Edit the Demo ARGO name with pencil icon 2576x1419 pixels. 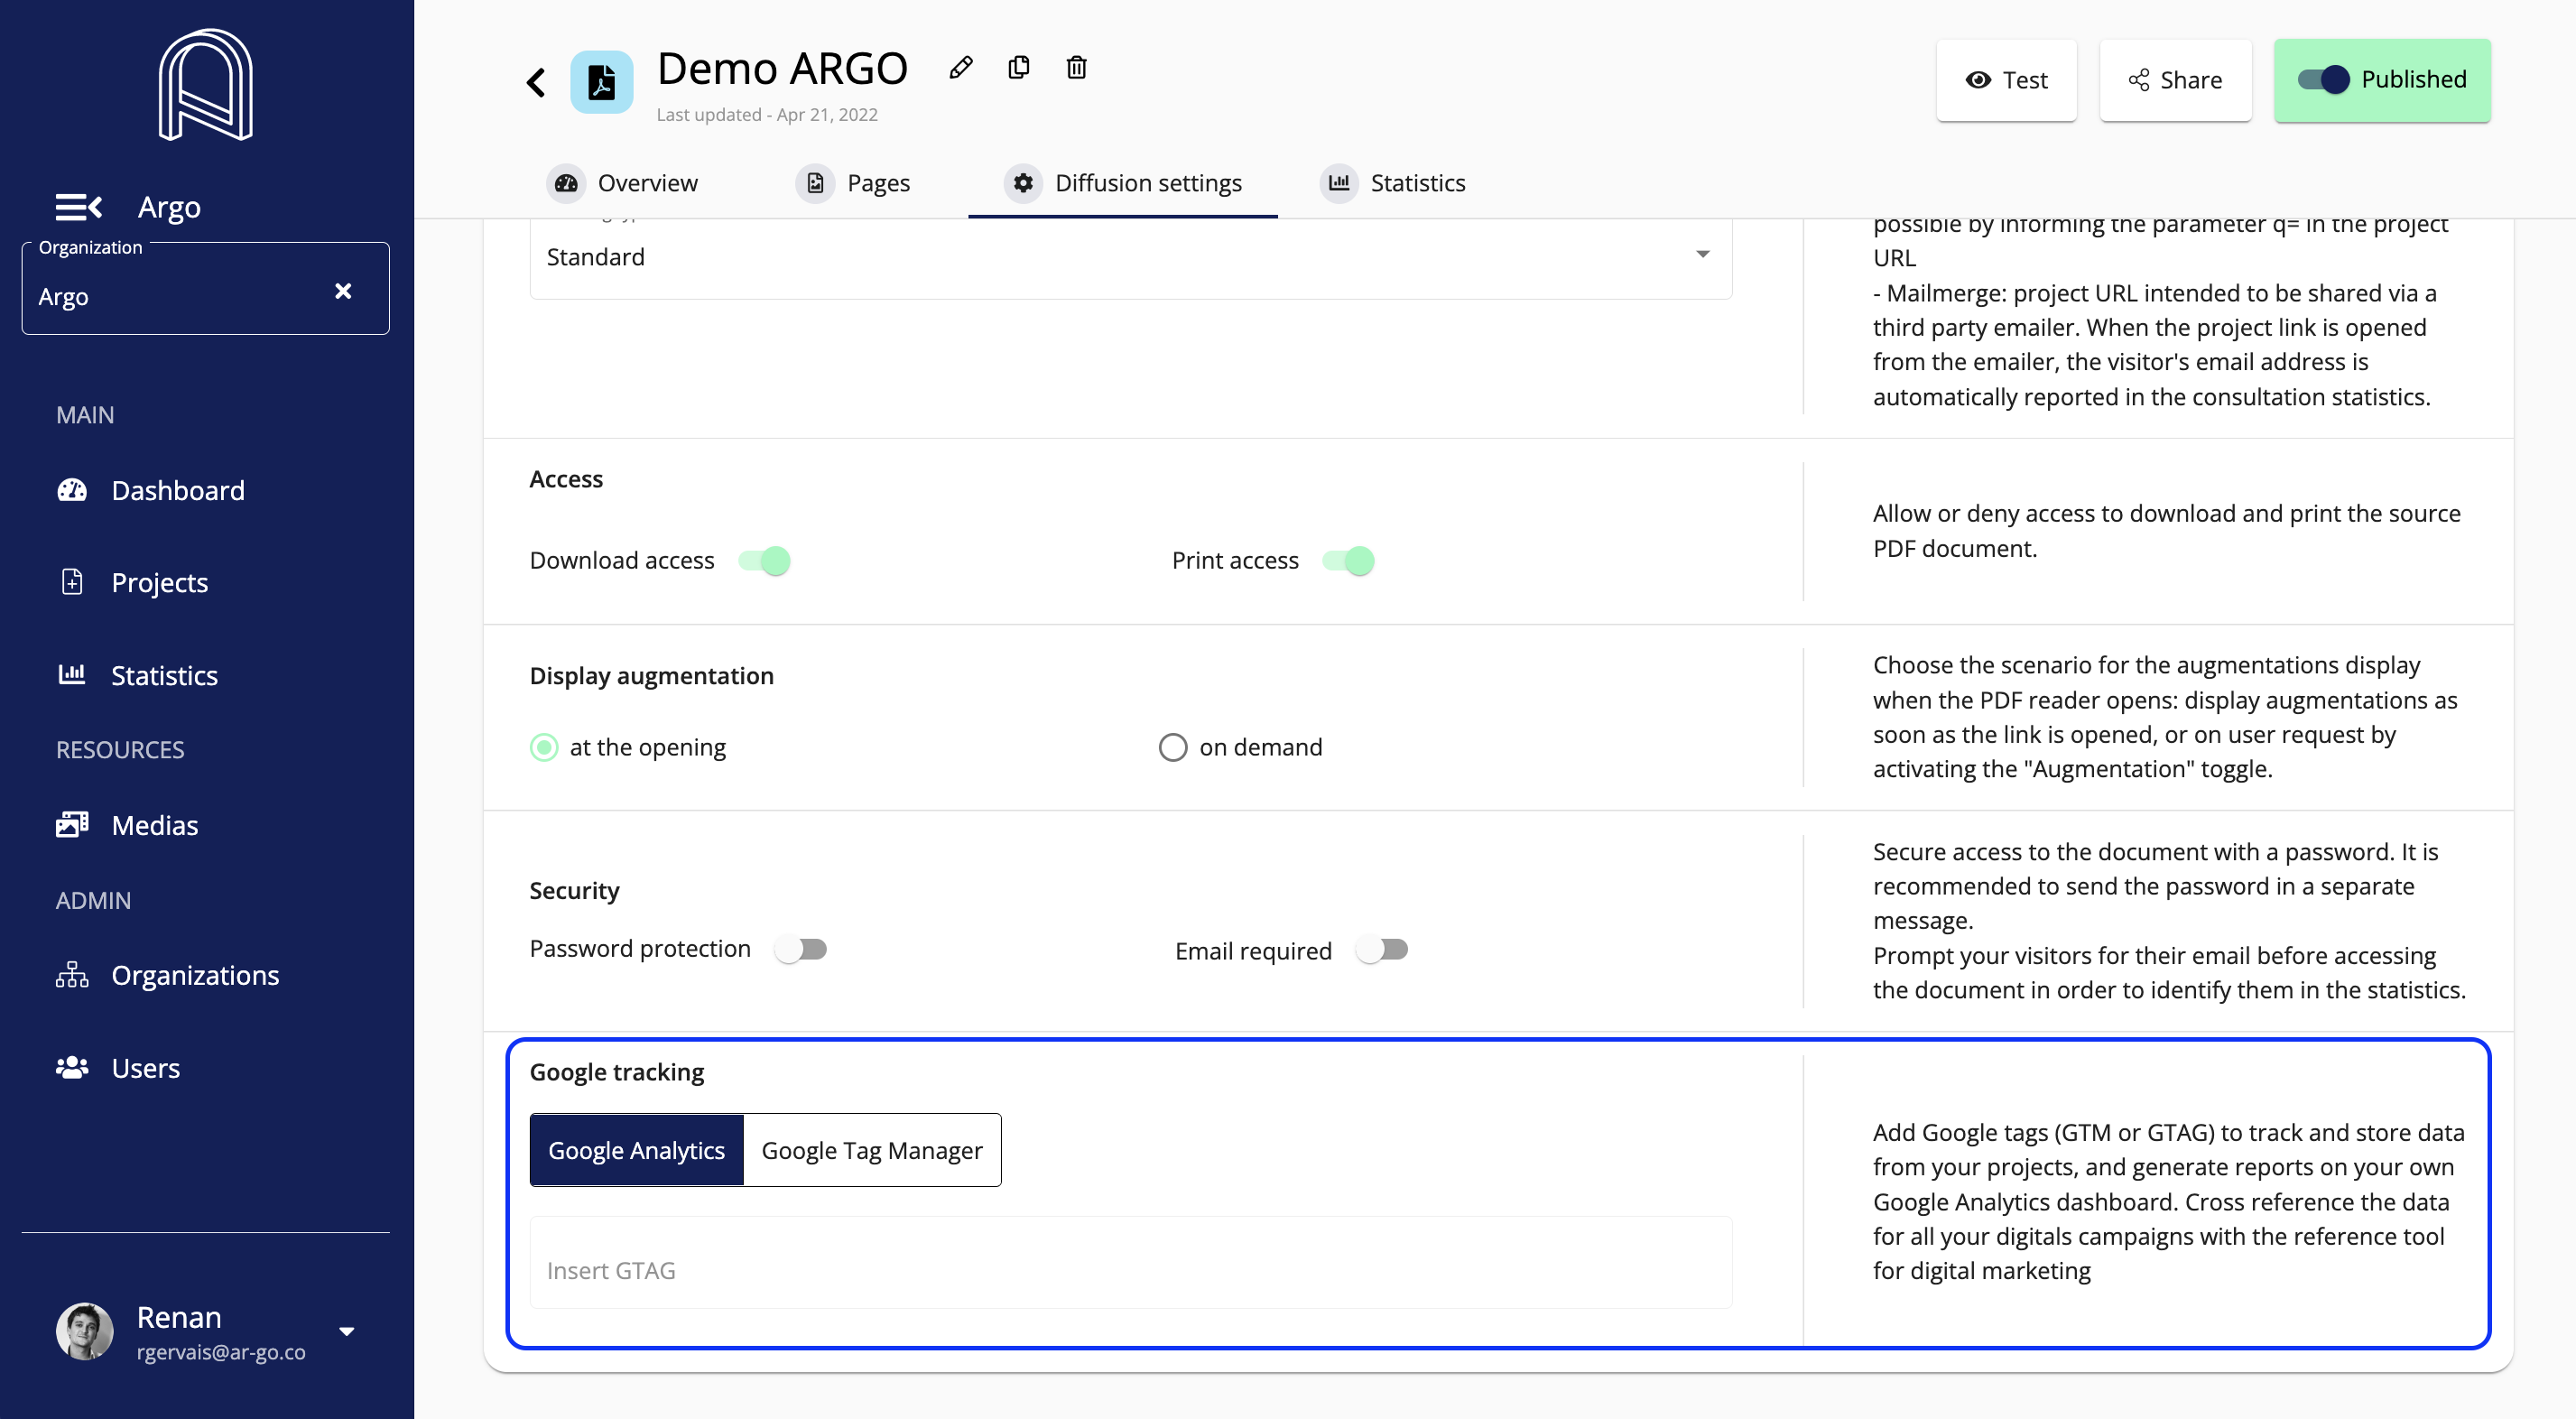pyautogui.click(x=961, y=68)
